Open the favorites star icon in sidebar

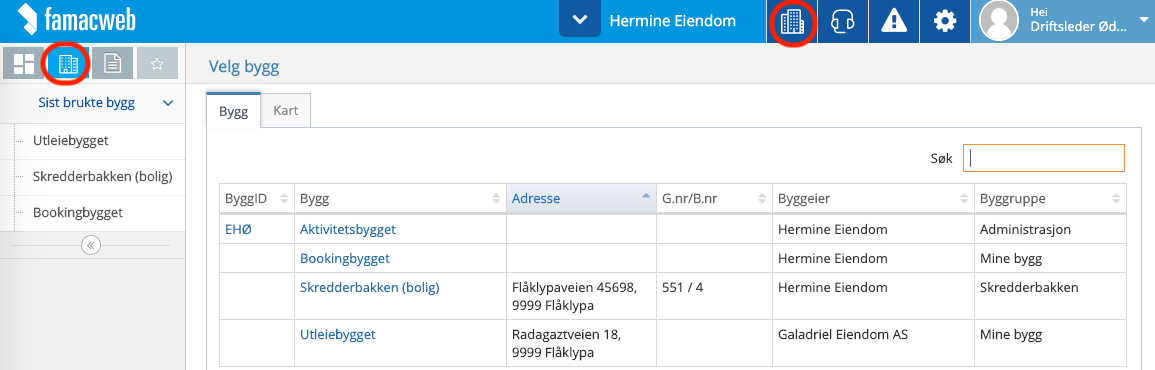point(157,64)
